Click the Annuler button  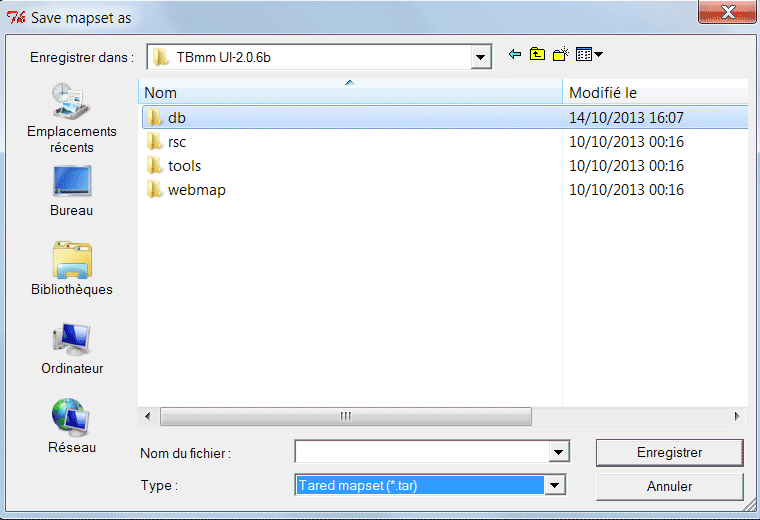(x=669, y=487)
